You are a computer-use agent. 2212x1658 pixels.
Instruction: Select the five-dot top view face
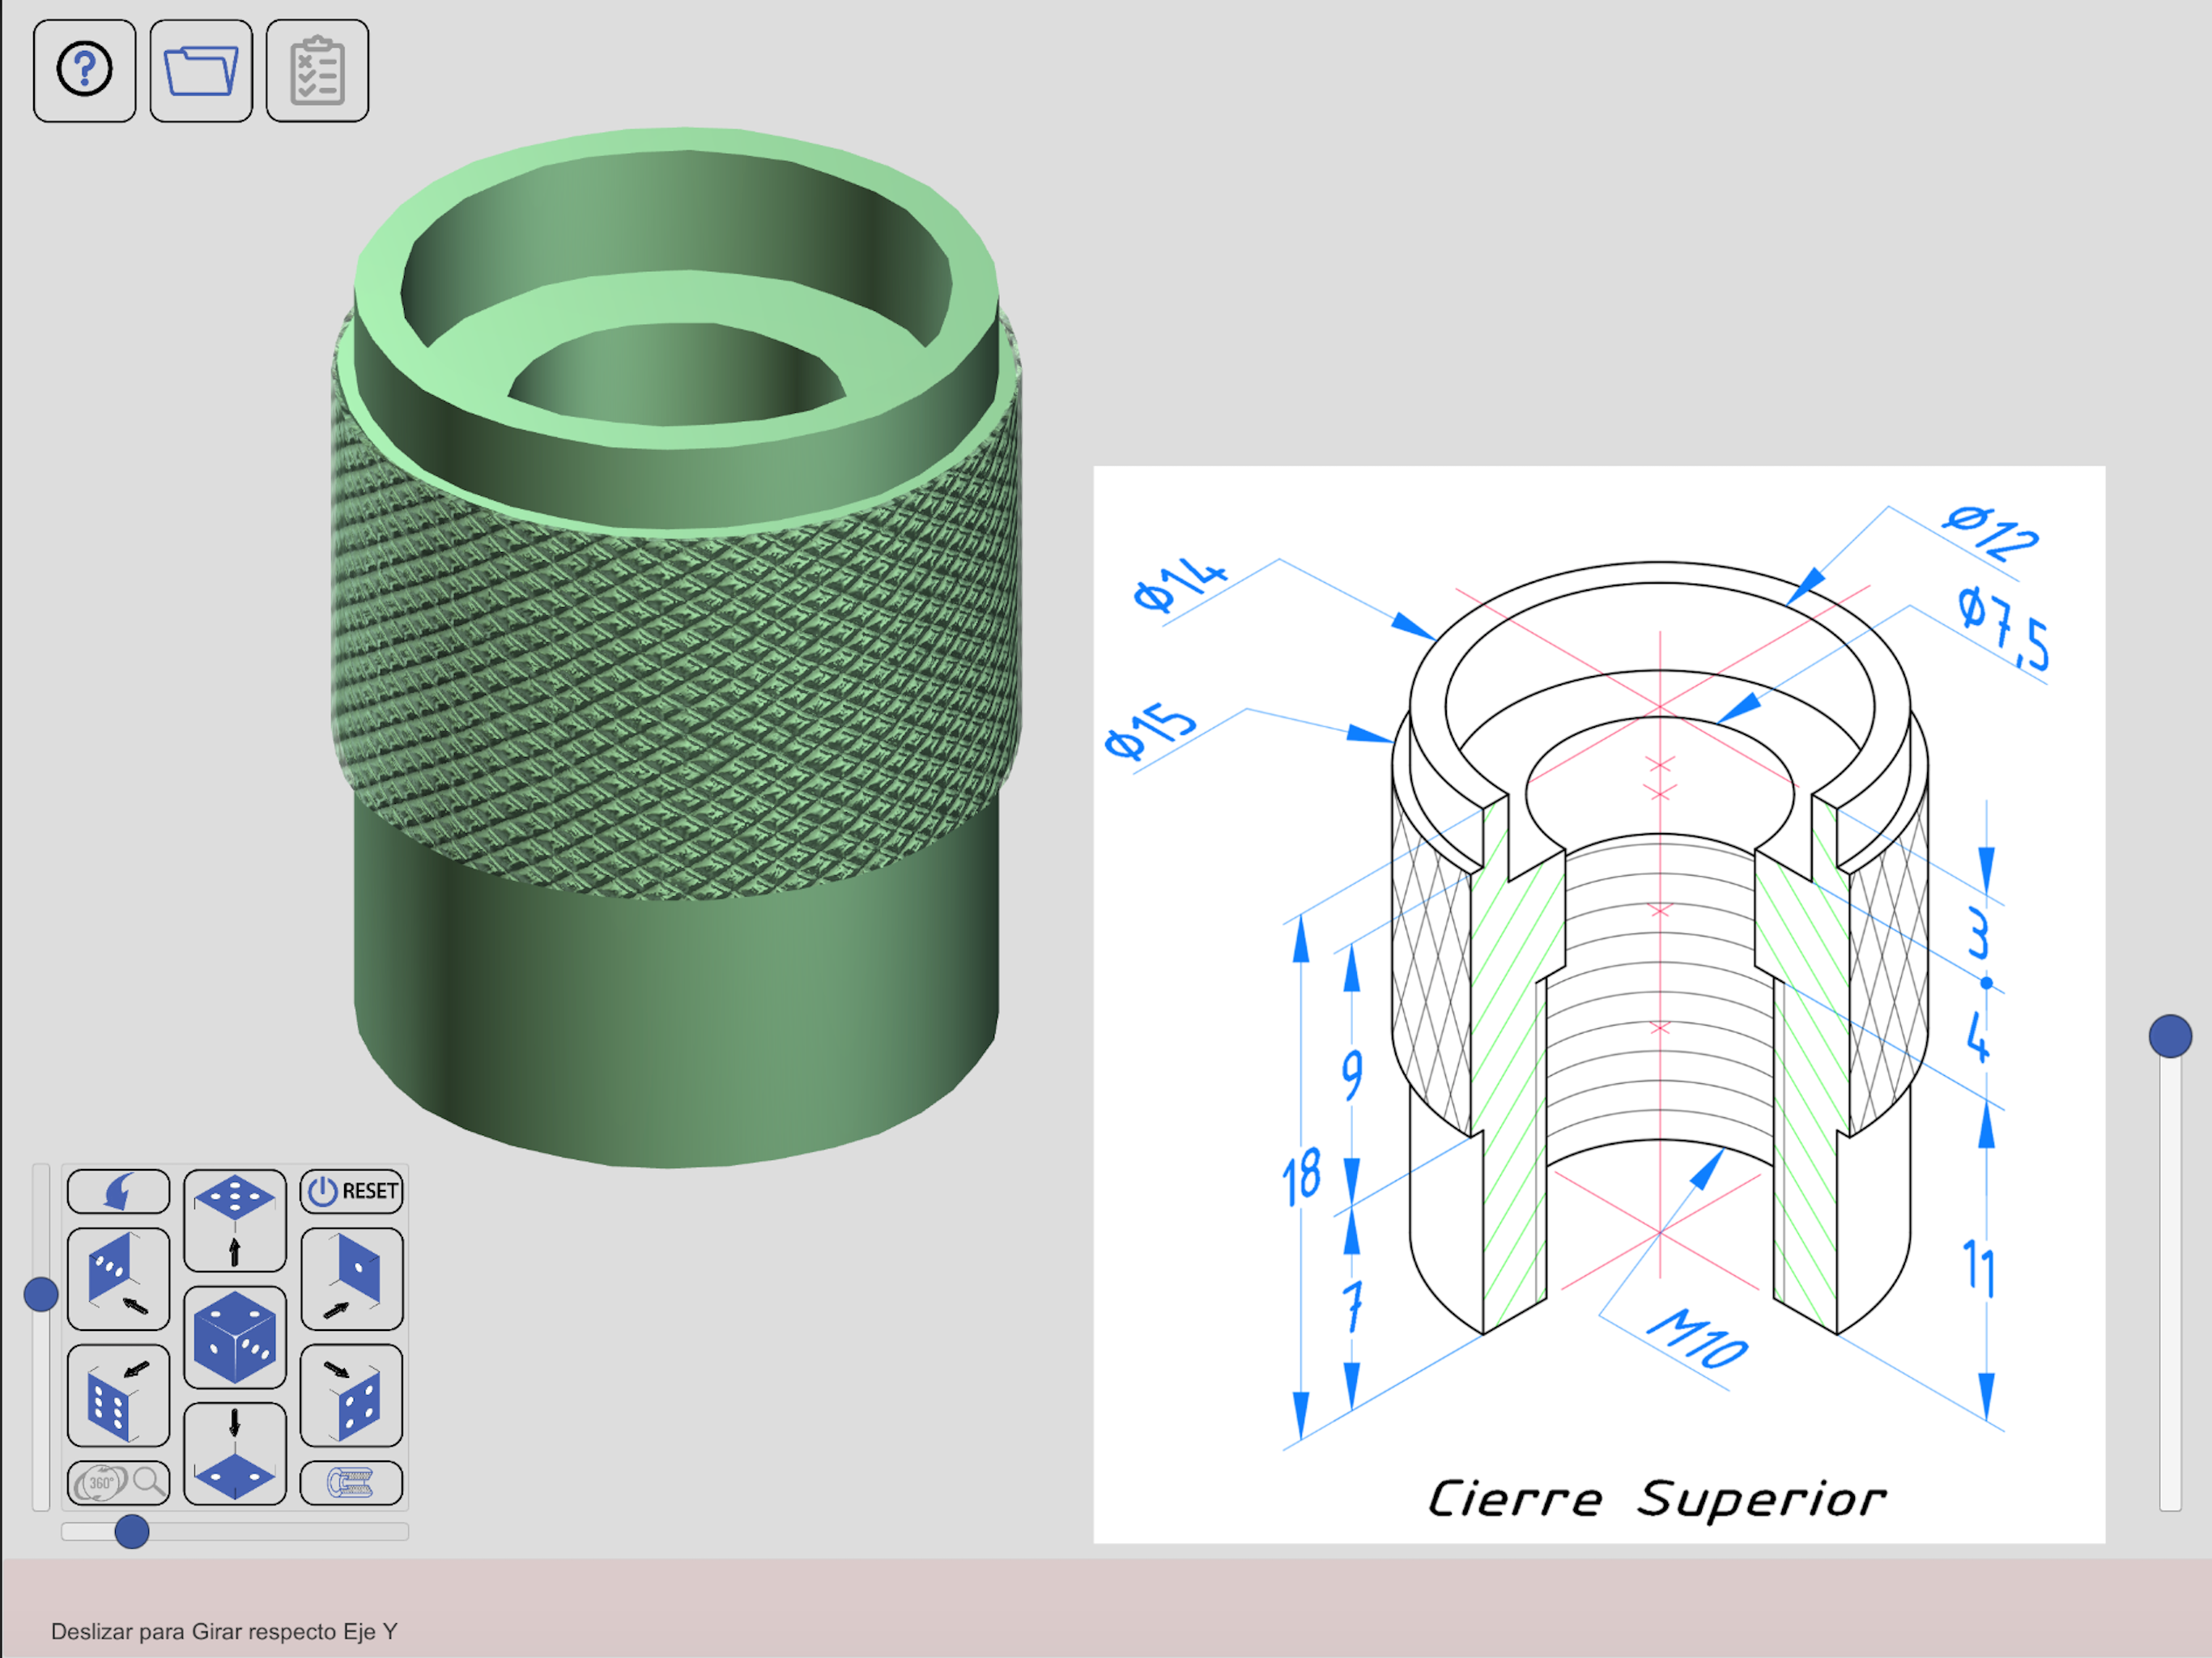point(235,1220)
